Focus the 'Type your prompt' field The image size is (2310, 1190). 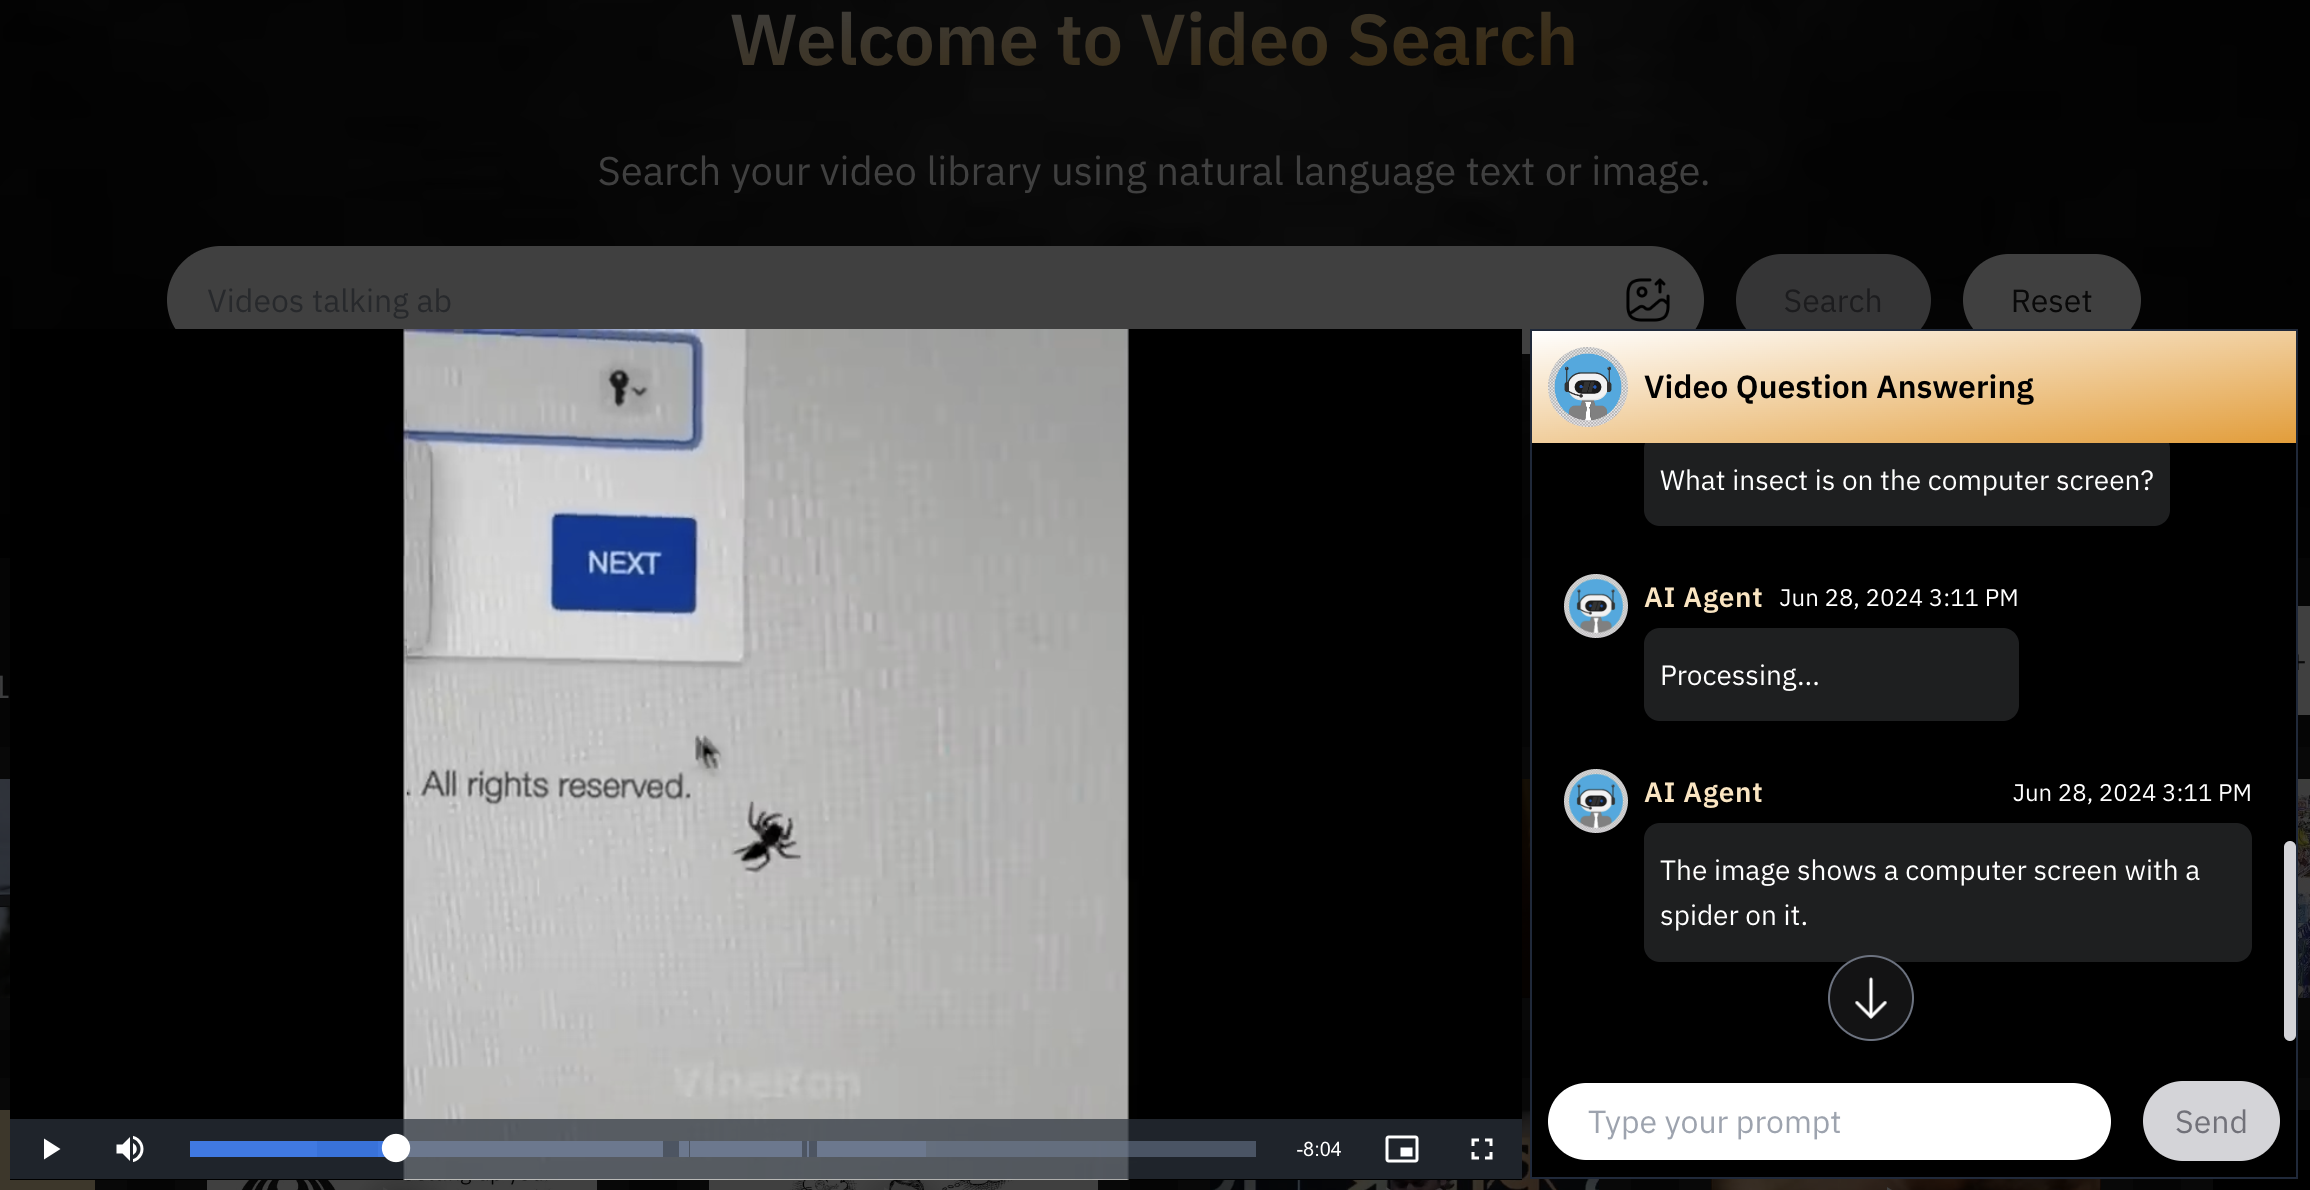click(x=1829, y=1121)
